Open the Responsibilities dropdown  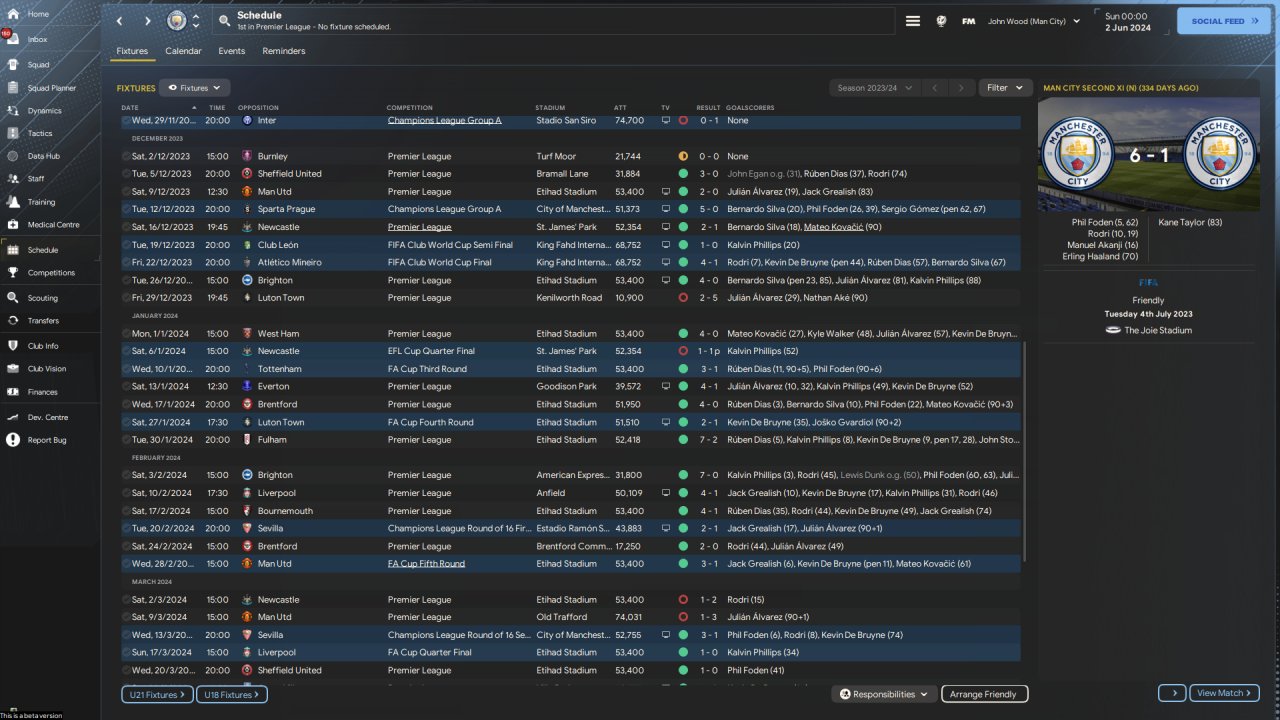point(884,694)
